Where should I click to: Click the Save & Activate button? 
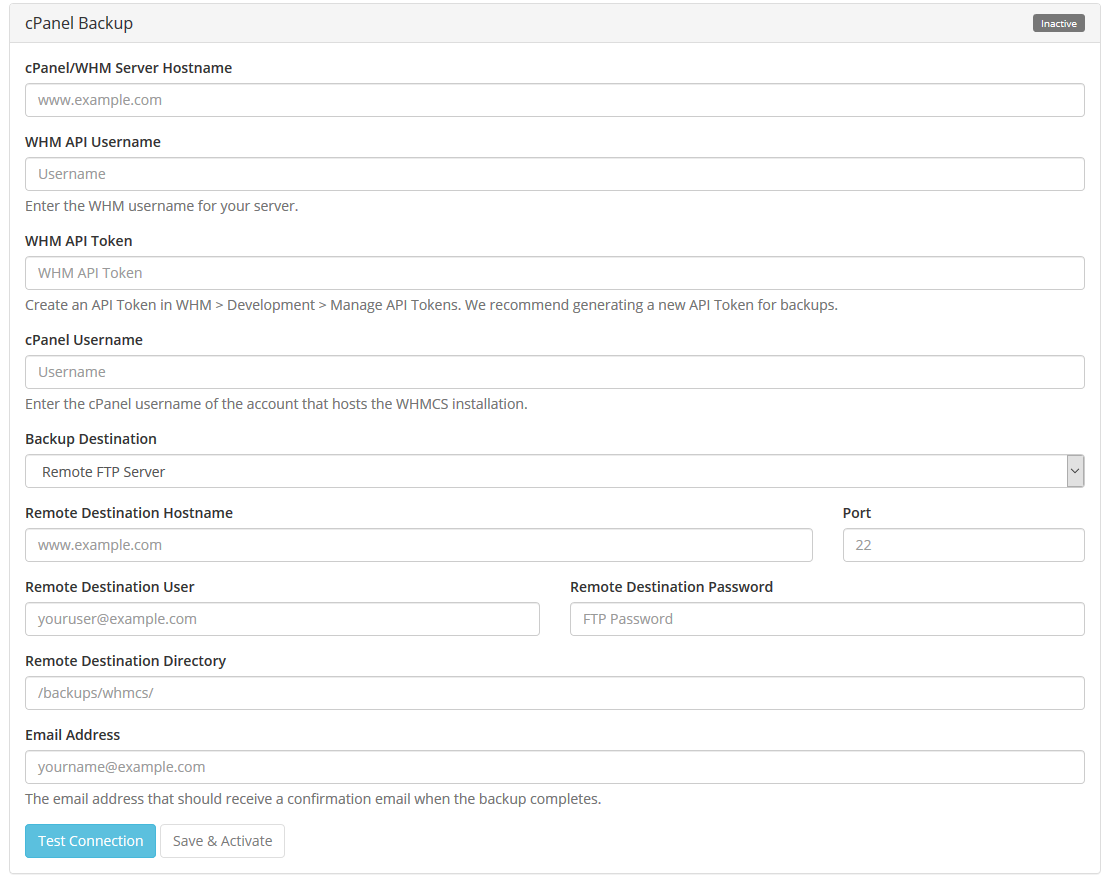tap(223, 841)
